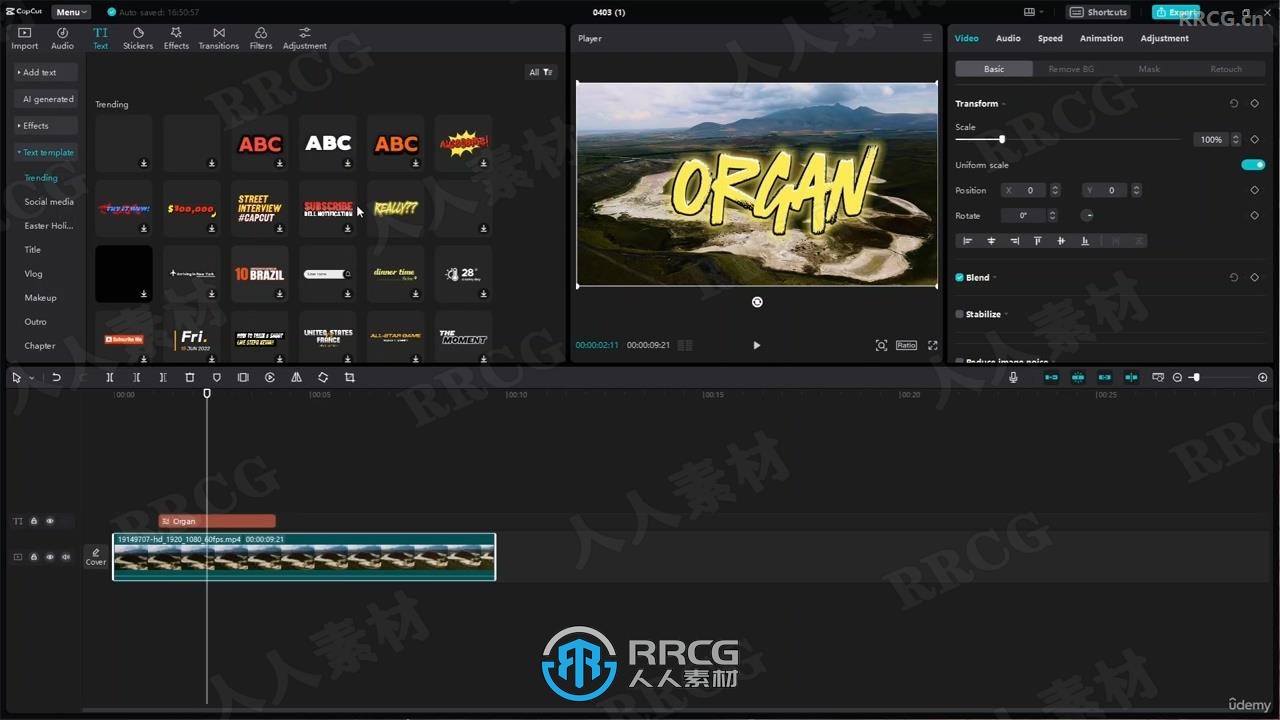Open the Effects panel in top toolbar
The width and height of the screenshot is (1280, 720).
coord(176,39)
